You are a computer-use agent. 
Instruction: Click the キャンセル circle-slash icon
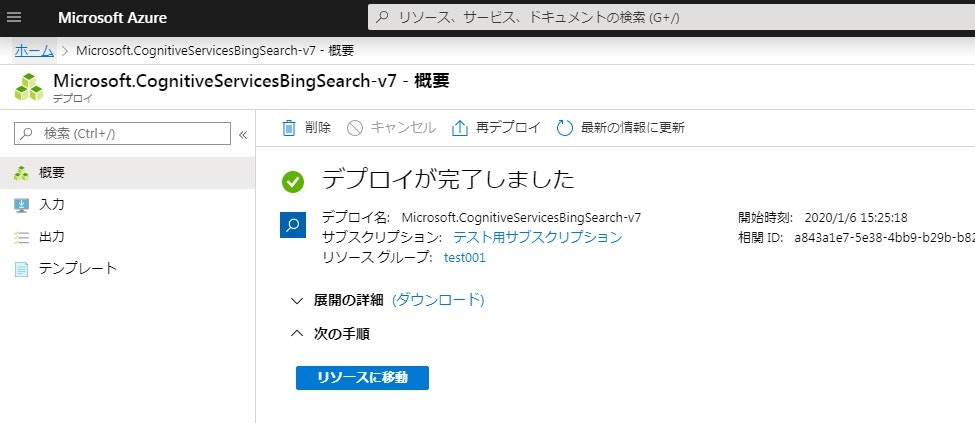coord(354,128)
